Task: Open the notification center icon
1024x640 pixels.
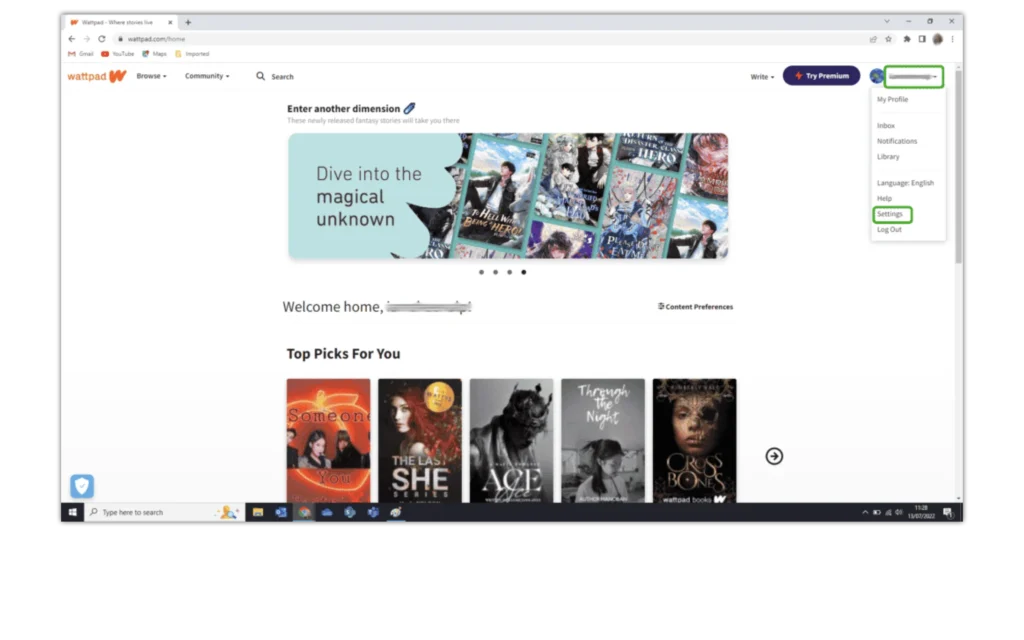Action: tap(948, 513)
